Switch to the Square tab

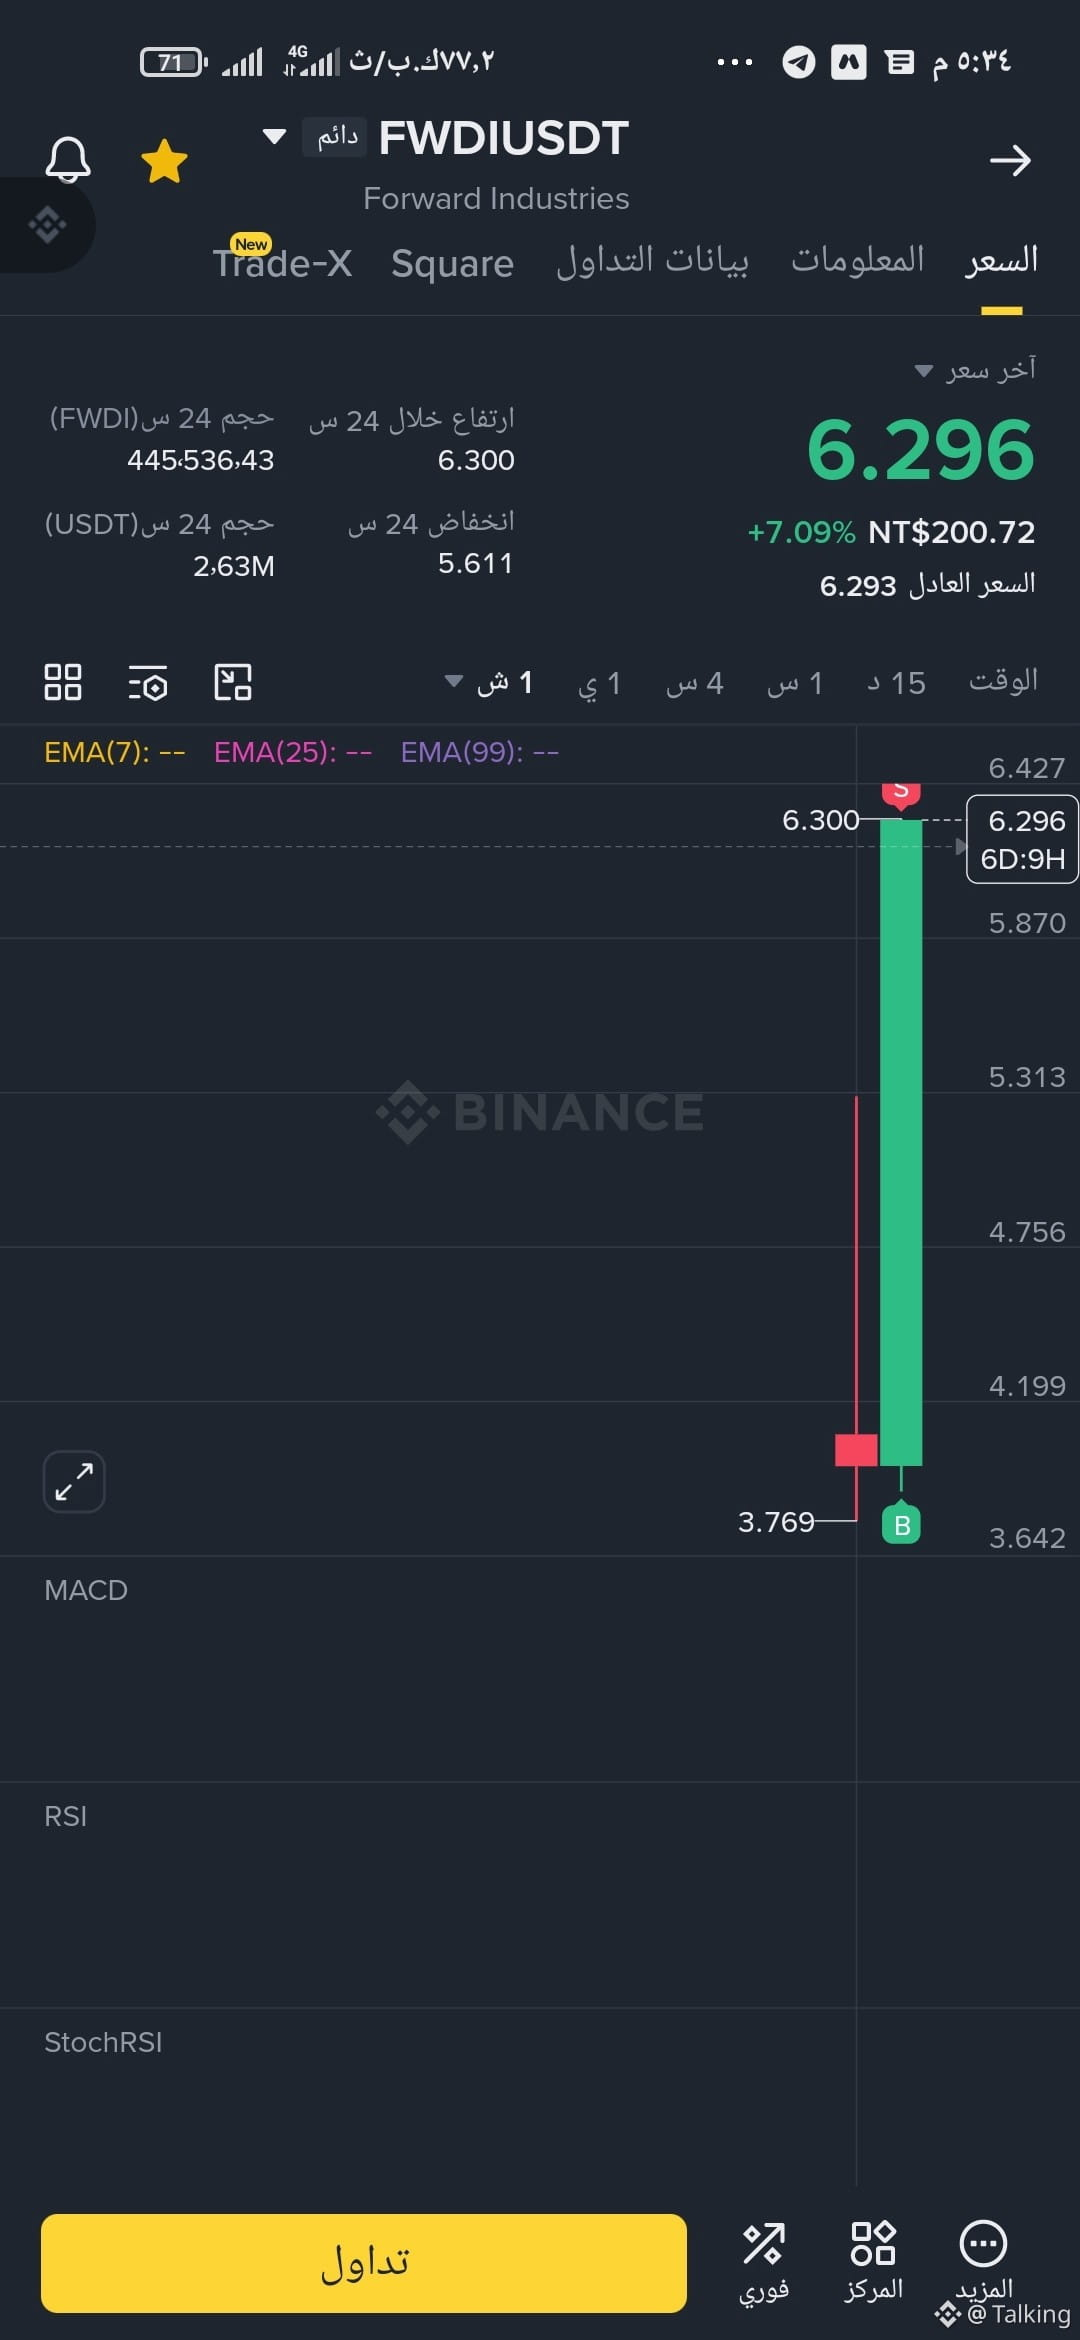[452, 263]
